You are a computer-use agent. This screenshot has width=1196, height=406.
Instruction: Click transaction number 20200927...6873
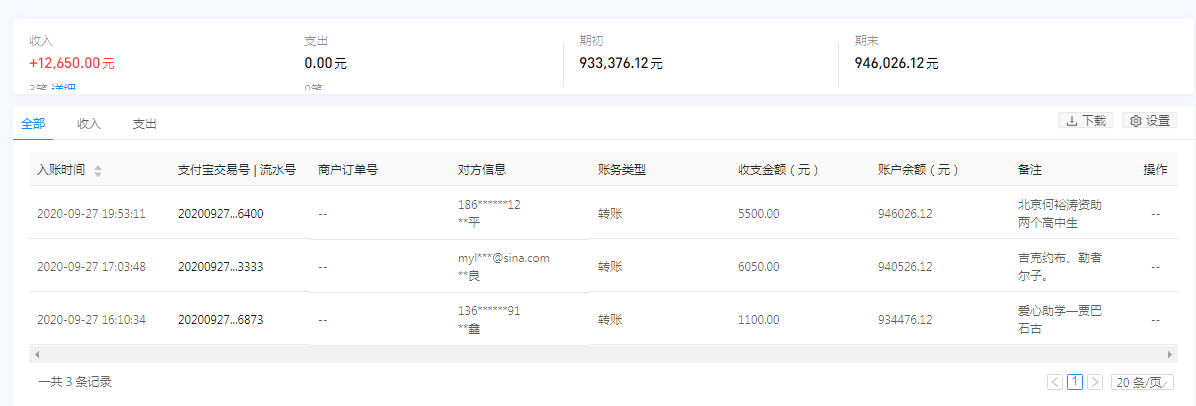point(220,320)
